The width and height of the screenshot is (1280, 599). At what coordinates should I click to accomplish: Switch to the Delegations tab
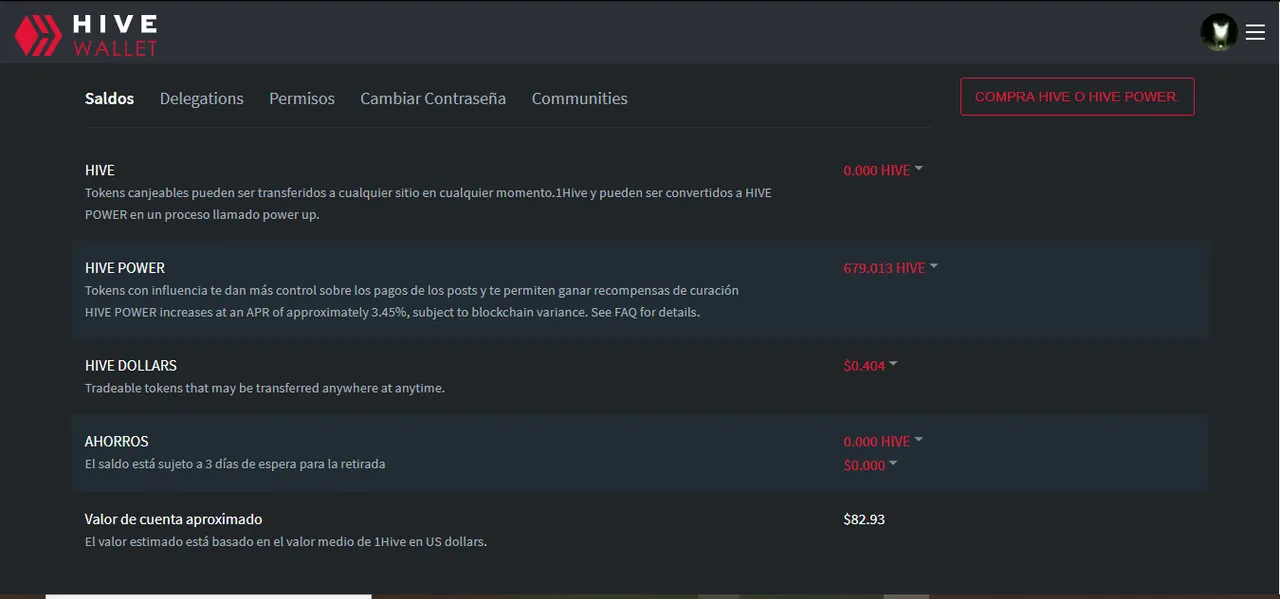(202, 98)
